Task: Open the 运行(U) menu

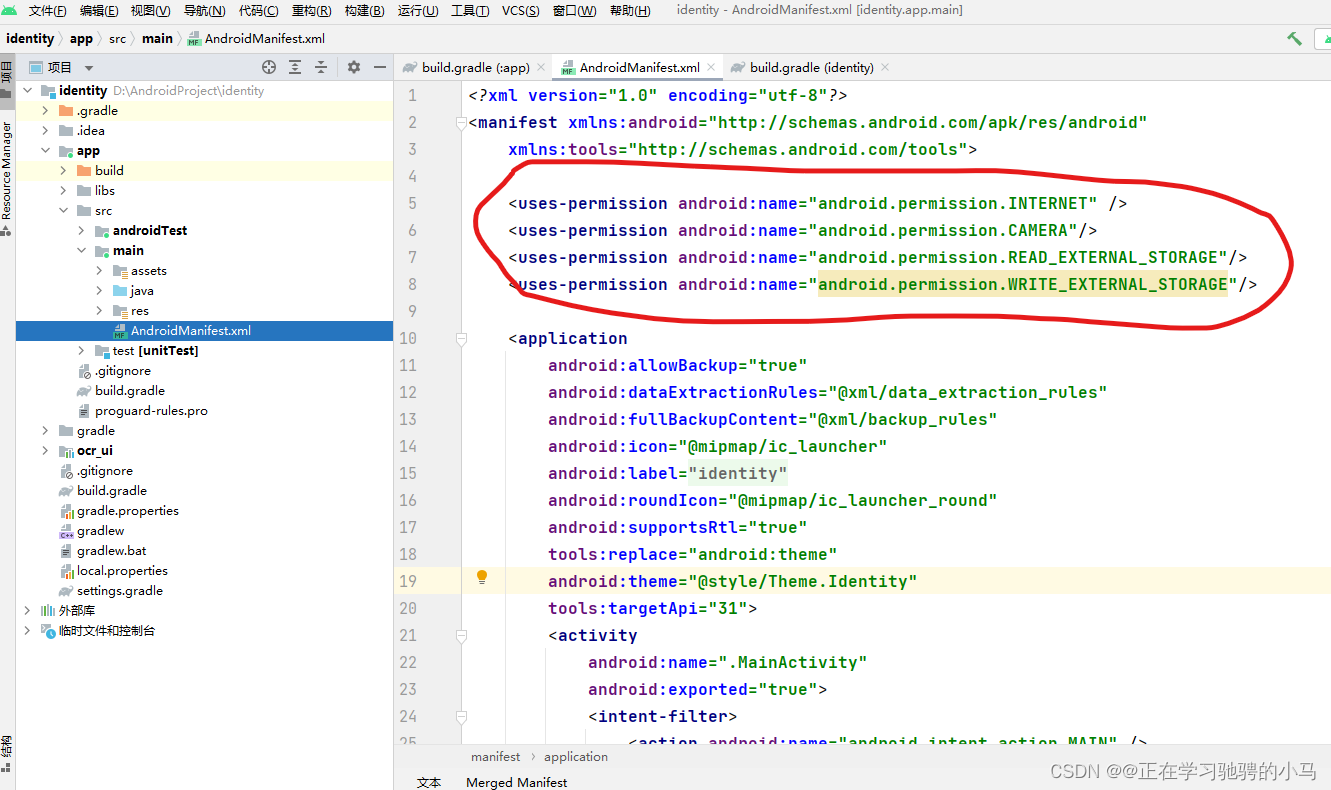Action: [x=418, y=11]
